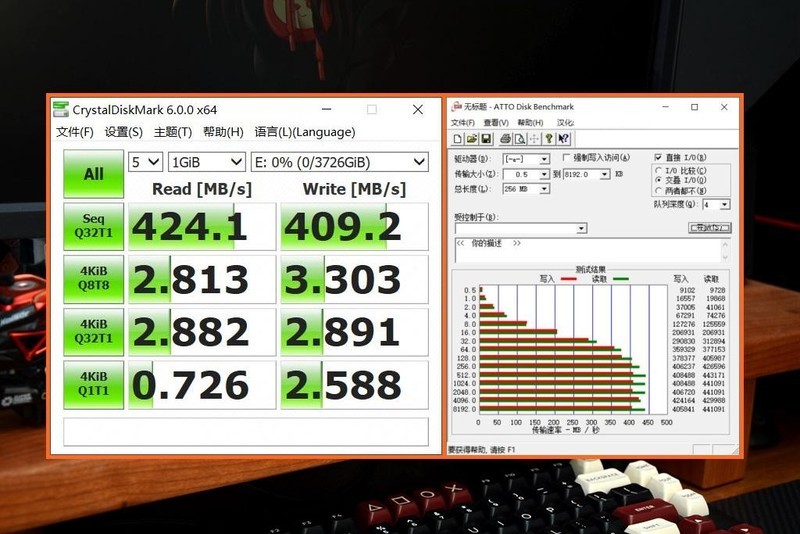
Task: Click the empty CrystalDiskMark comment field
Action: (246, 431)
